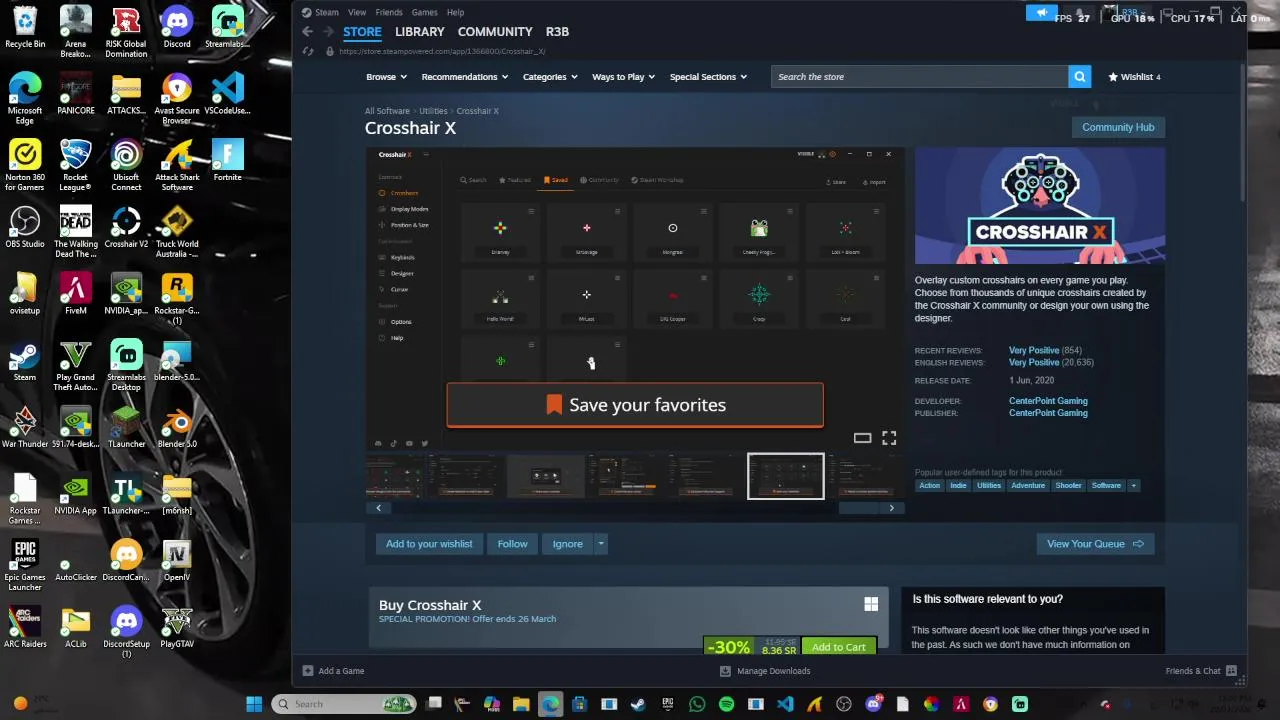Launch War Thunder desktop icon
The image size is (1280, 720).
[x=25, y=428]
